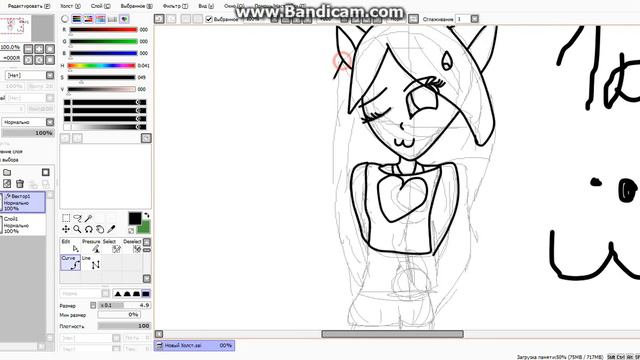This screenshot has width=640, height=360.
Task: Open the Выбранное menu
Action: [136, 6]
